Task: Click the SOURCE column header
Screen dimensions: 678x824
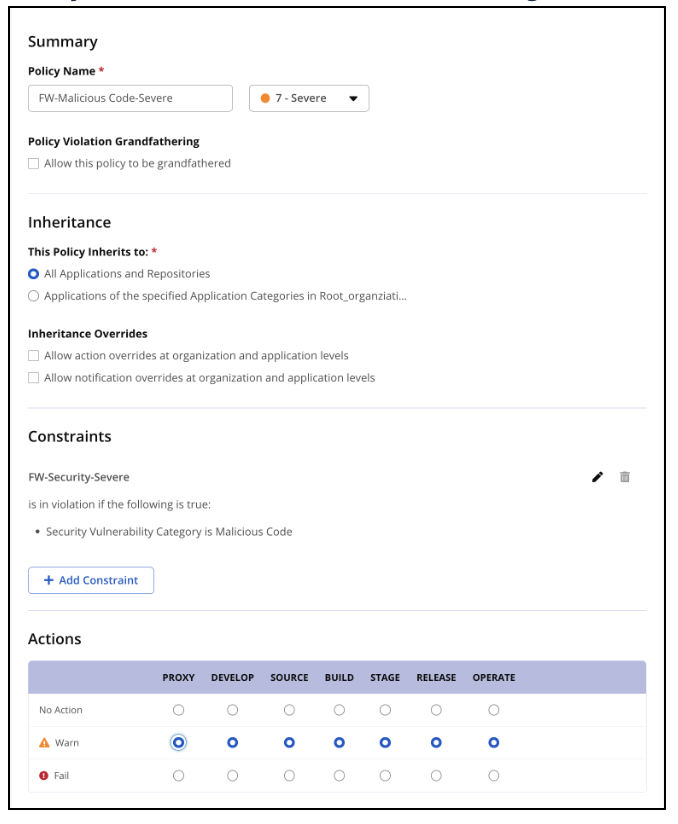Action: point(289,677)
